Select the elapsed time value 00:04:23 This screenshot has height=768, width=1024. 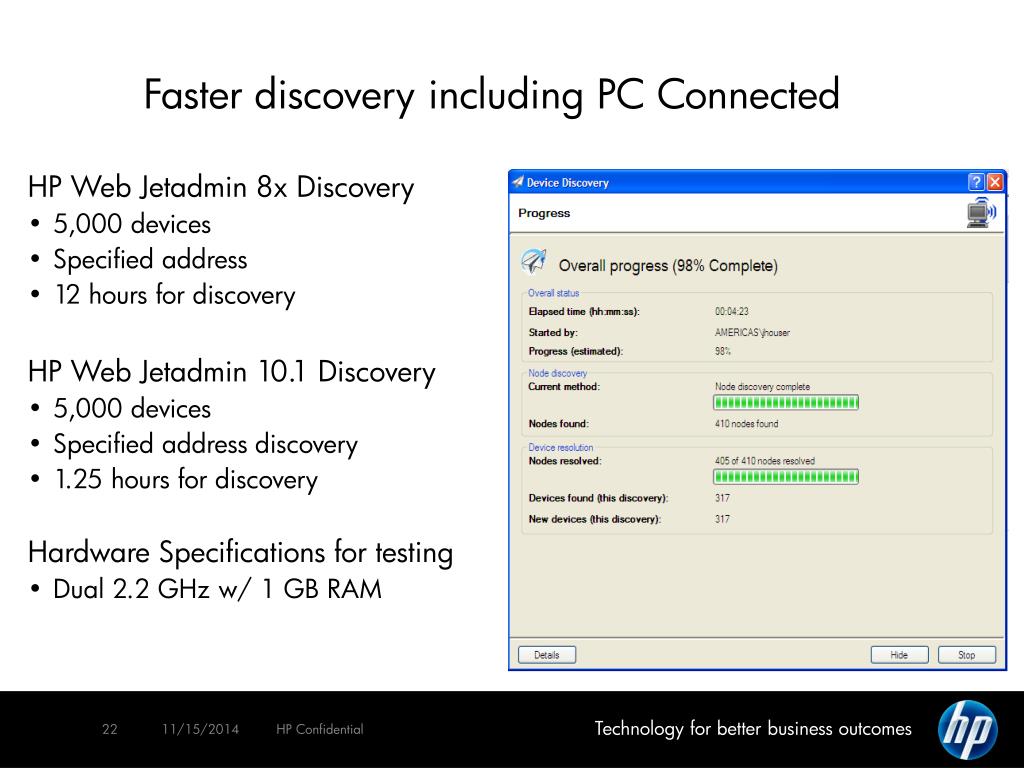pyautogui.click(x=731, y=312)
